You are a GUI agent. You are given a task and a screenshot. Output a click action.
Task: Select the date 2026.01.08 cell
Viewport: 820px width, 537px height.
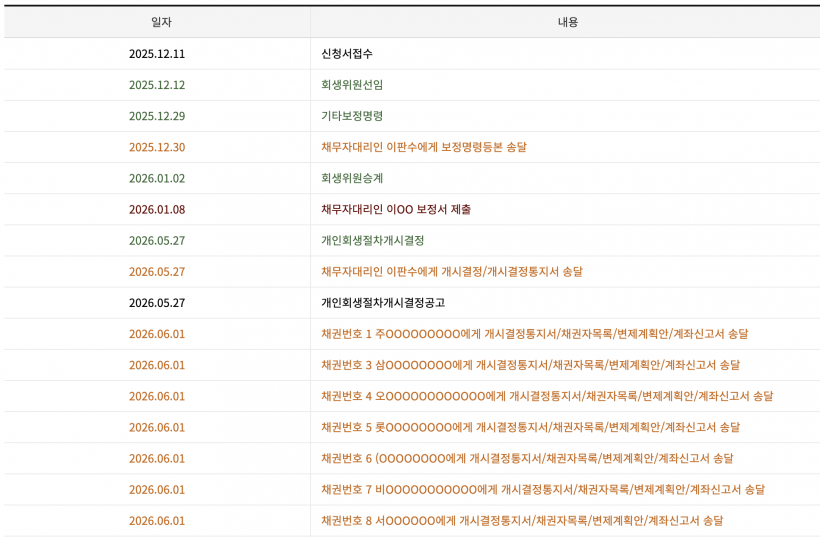pyautogui.click(x=157, y=210)
